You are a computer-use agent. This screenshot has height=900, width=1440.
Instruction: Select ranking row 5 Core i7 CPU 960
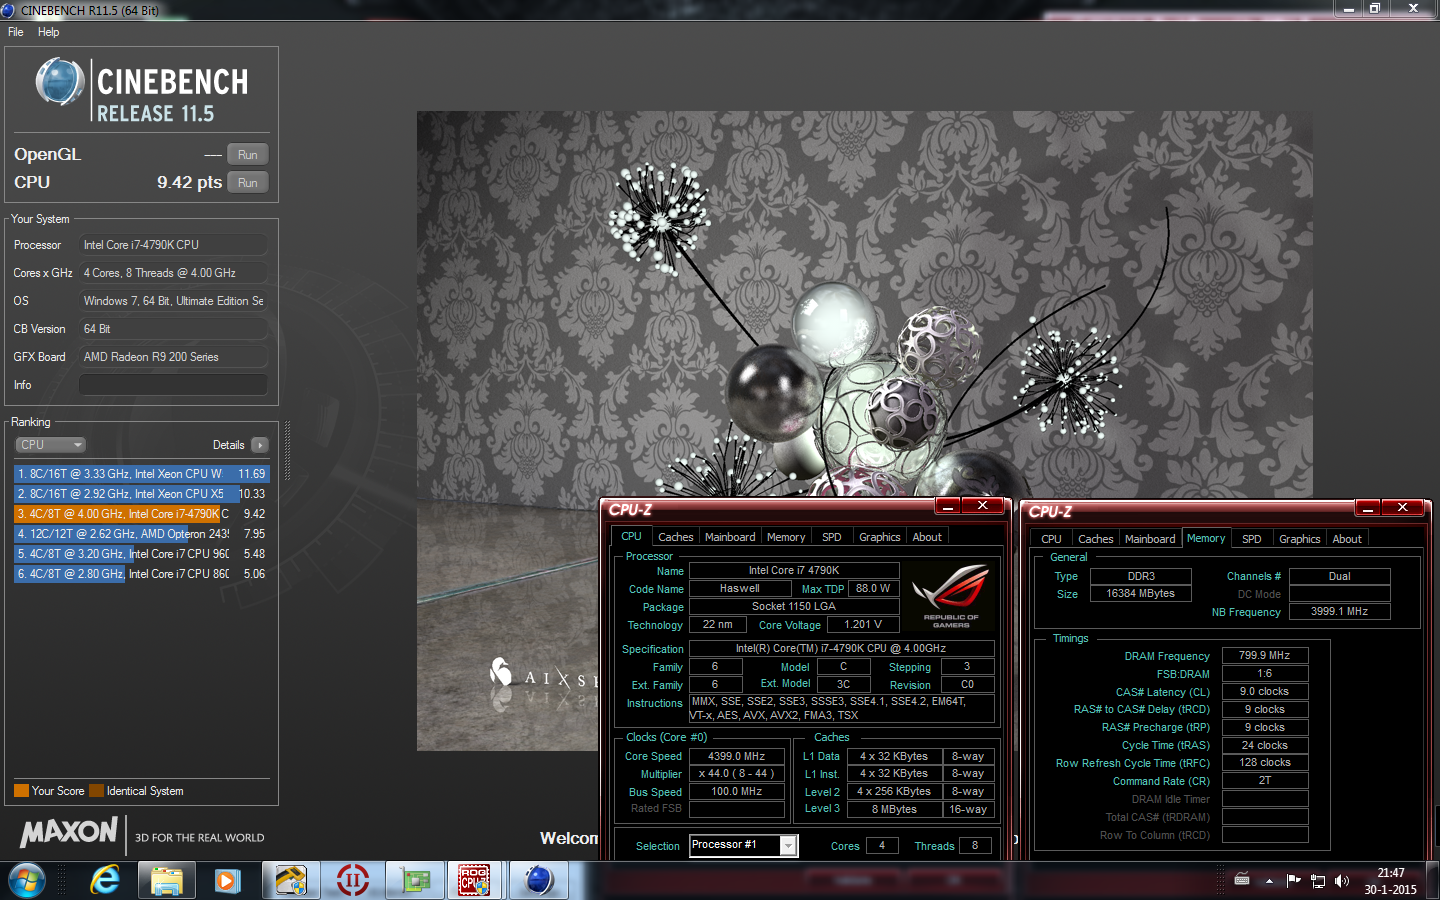141,554
